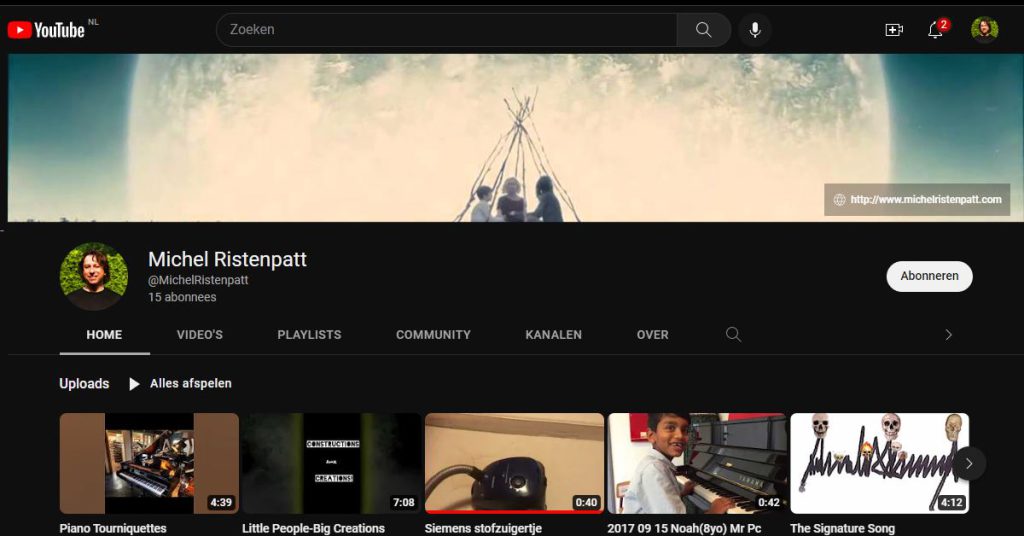Open account menu via profile avatar
1024x536 pixels.
[984, 30]
